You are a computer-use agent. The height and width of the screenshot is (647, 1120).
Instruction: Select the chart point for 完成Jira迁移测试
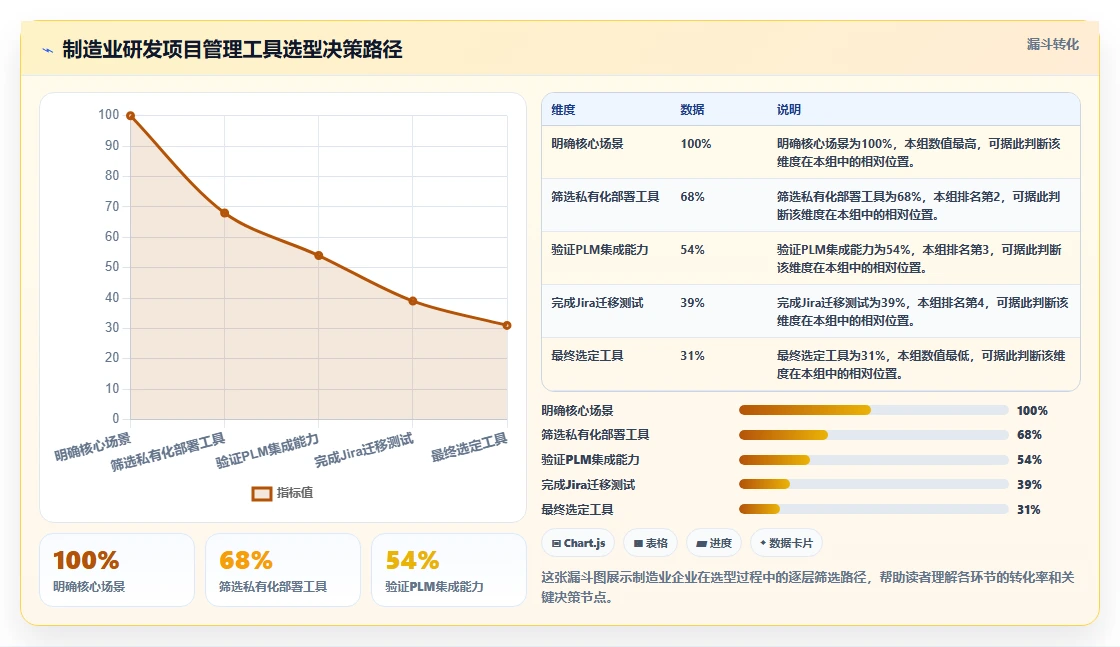click(x=413, y=301)
